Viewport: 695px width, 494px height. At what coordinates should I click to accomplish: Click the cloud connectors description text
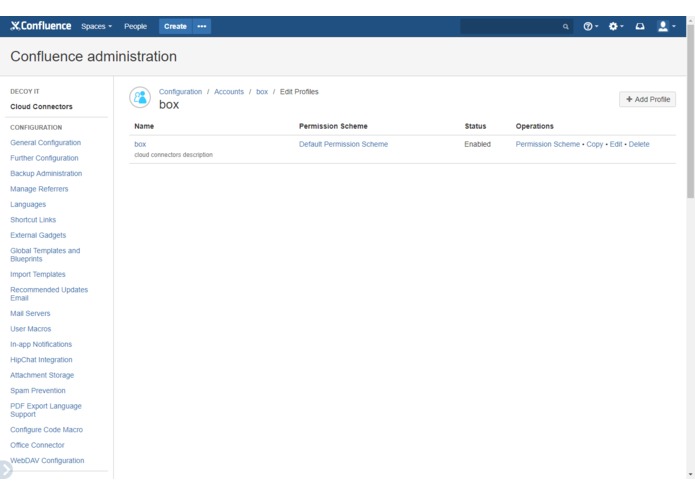coord(173,155)
